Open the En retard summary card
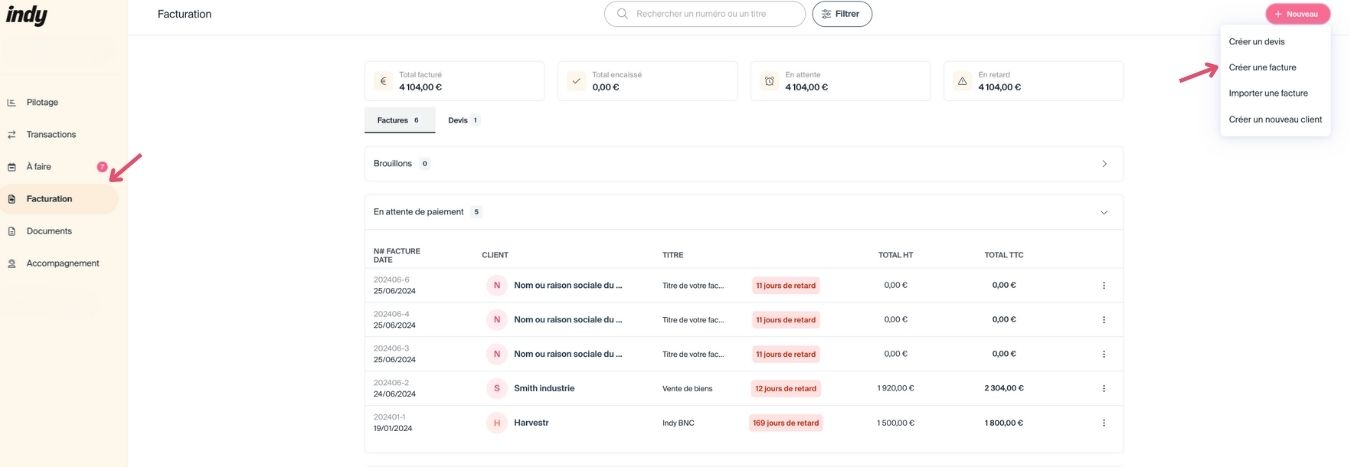1350x467 pixels. (x=1033, y=81)
